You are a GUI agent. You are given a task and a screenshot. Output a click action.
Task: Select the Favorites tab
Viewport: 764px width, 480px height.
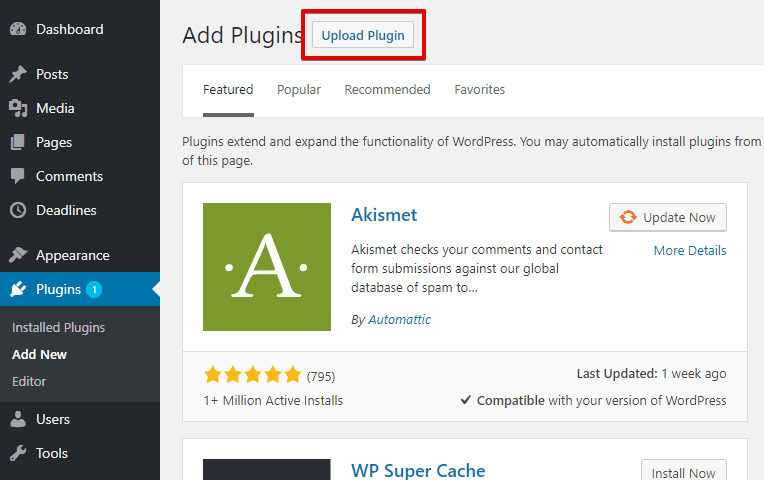479,90
